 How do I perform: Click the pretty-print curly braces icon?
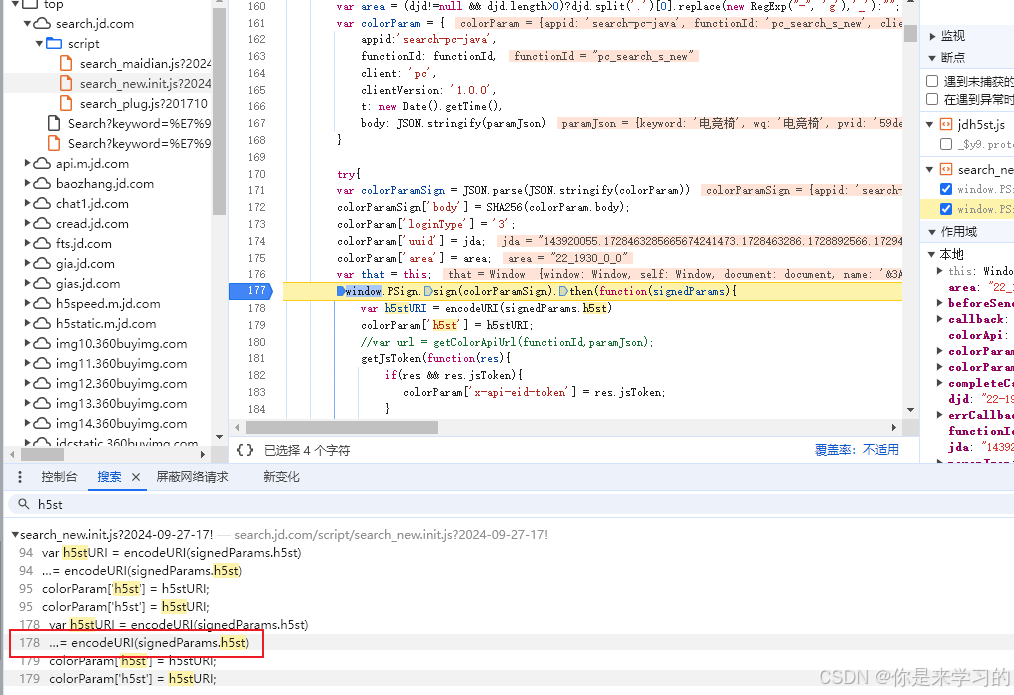point(245,451)
